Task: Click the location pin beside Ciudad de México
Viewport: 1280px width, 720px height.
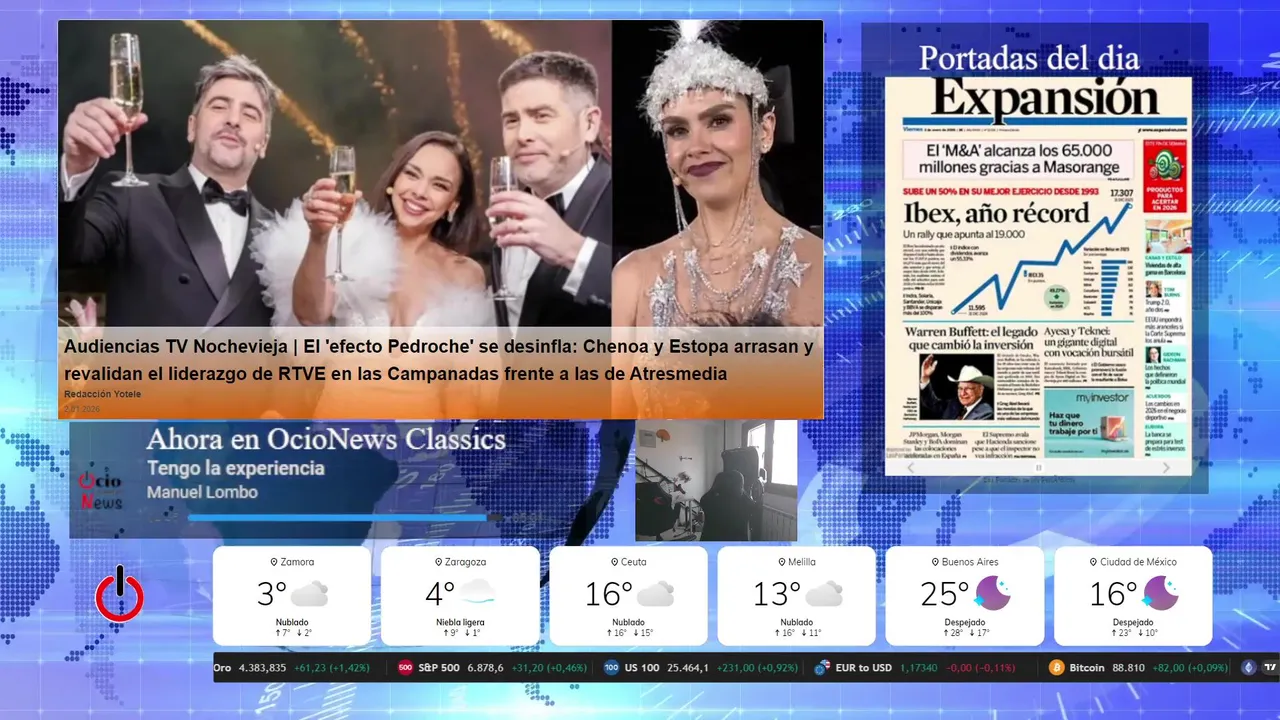Action: 1093,562
